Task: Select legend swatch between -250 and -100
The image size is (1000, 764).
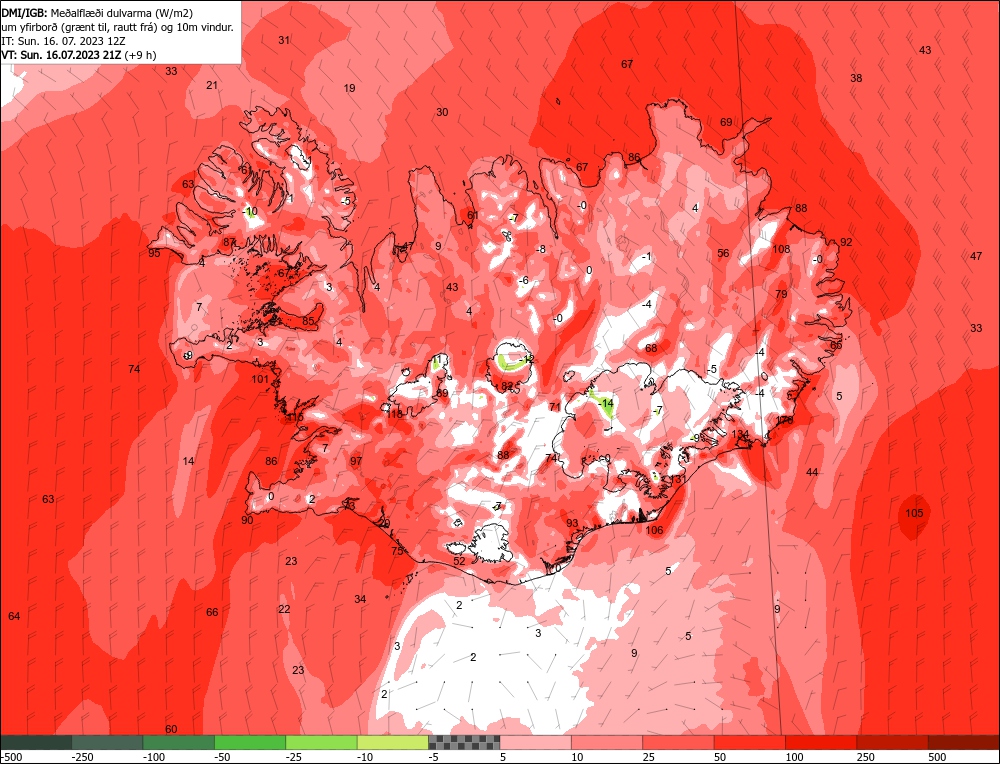Action: (108, 742)
